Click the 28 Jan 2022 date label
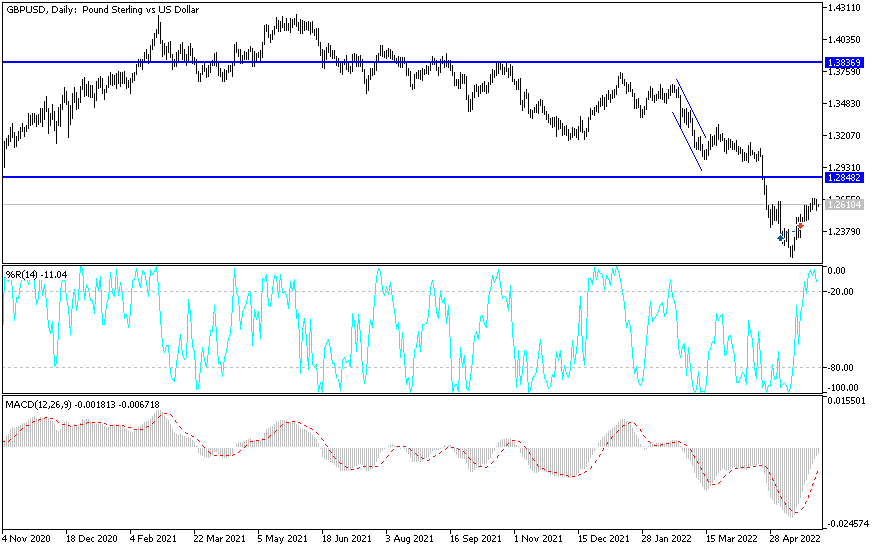Screen dimensions: 875x550 click(666, 539)
